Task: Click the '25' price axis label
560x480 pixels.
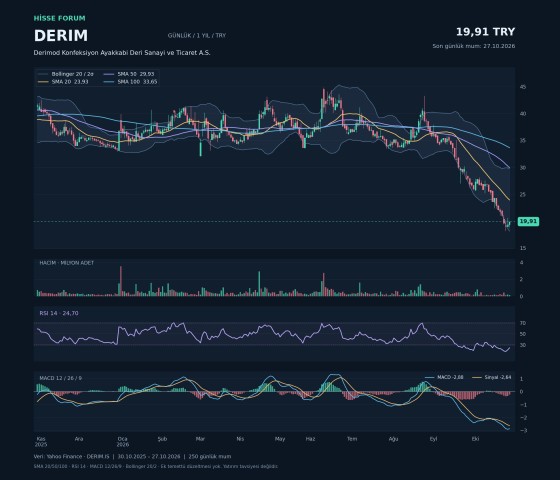Action: pos(523,195)
